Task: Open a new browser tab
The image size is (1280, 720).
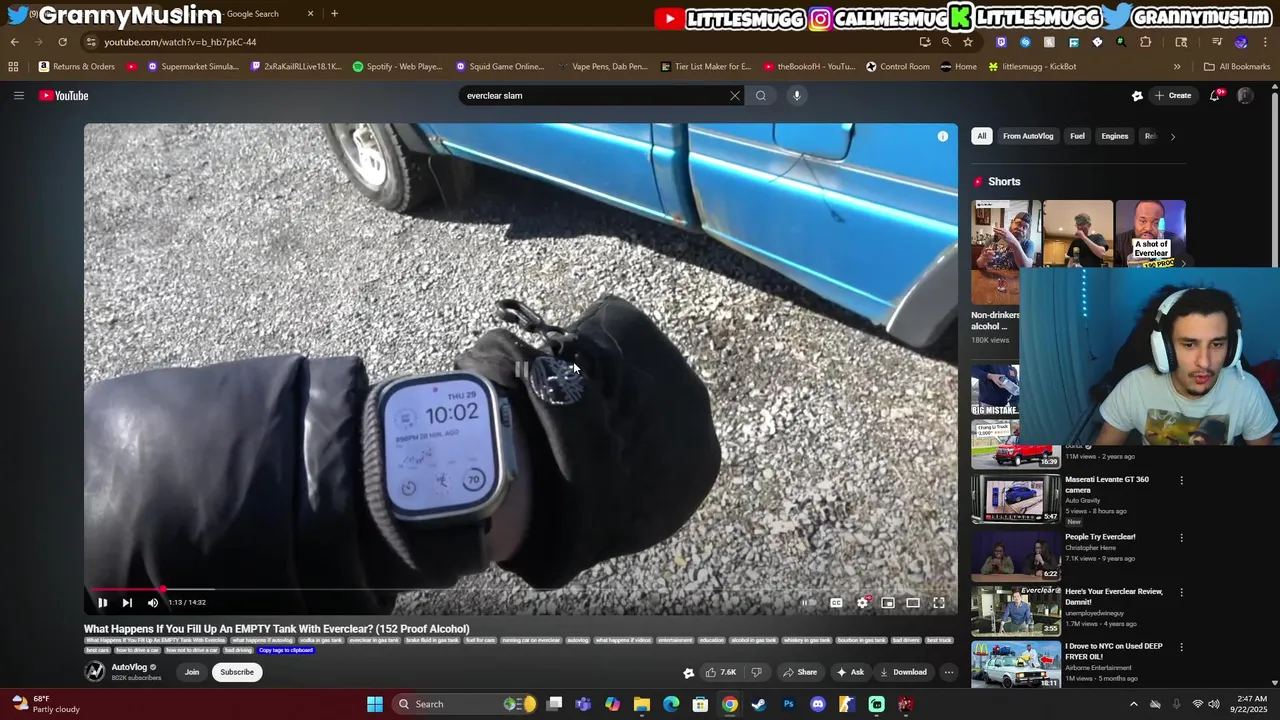Action: point(334,14)
